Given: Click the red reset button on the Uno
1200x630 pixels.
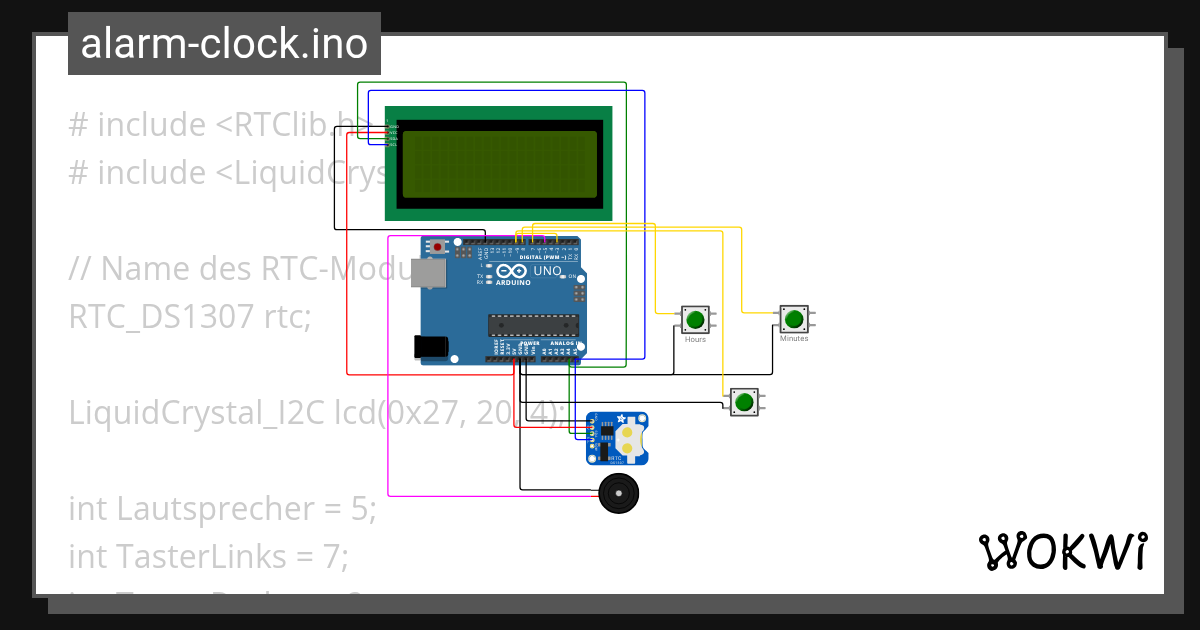Looking at the screenshot, I should 438,247.
